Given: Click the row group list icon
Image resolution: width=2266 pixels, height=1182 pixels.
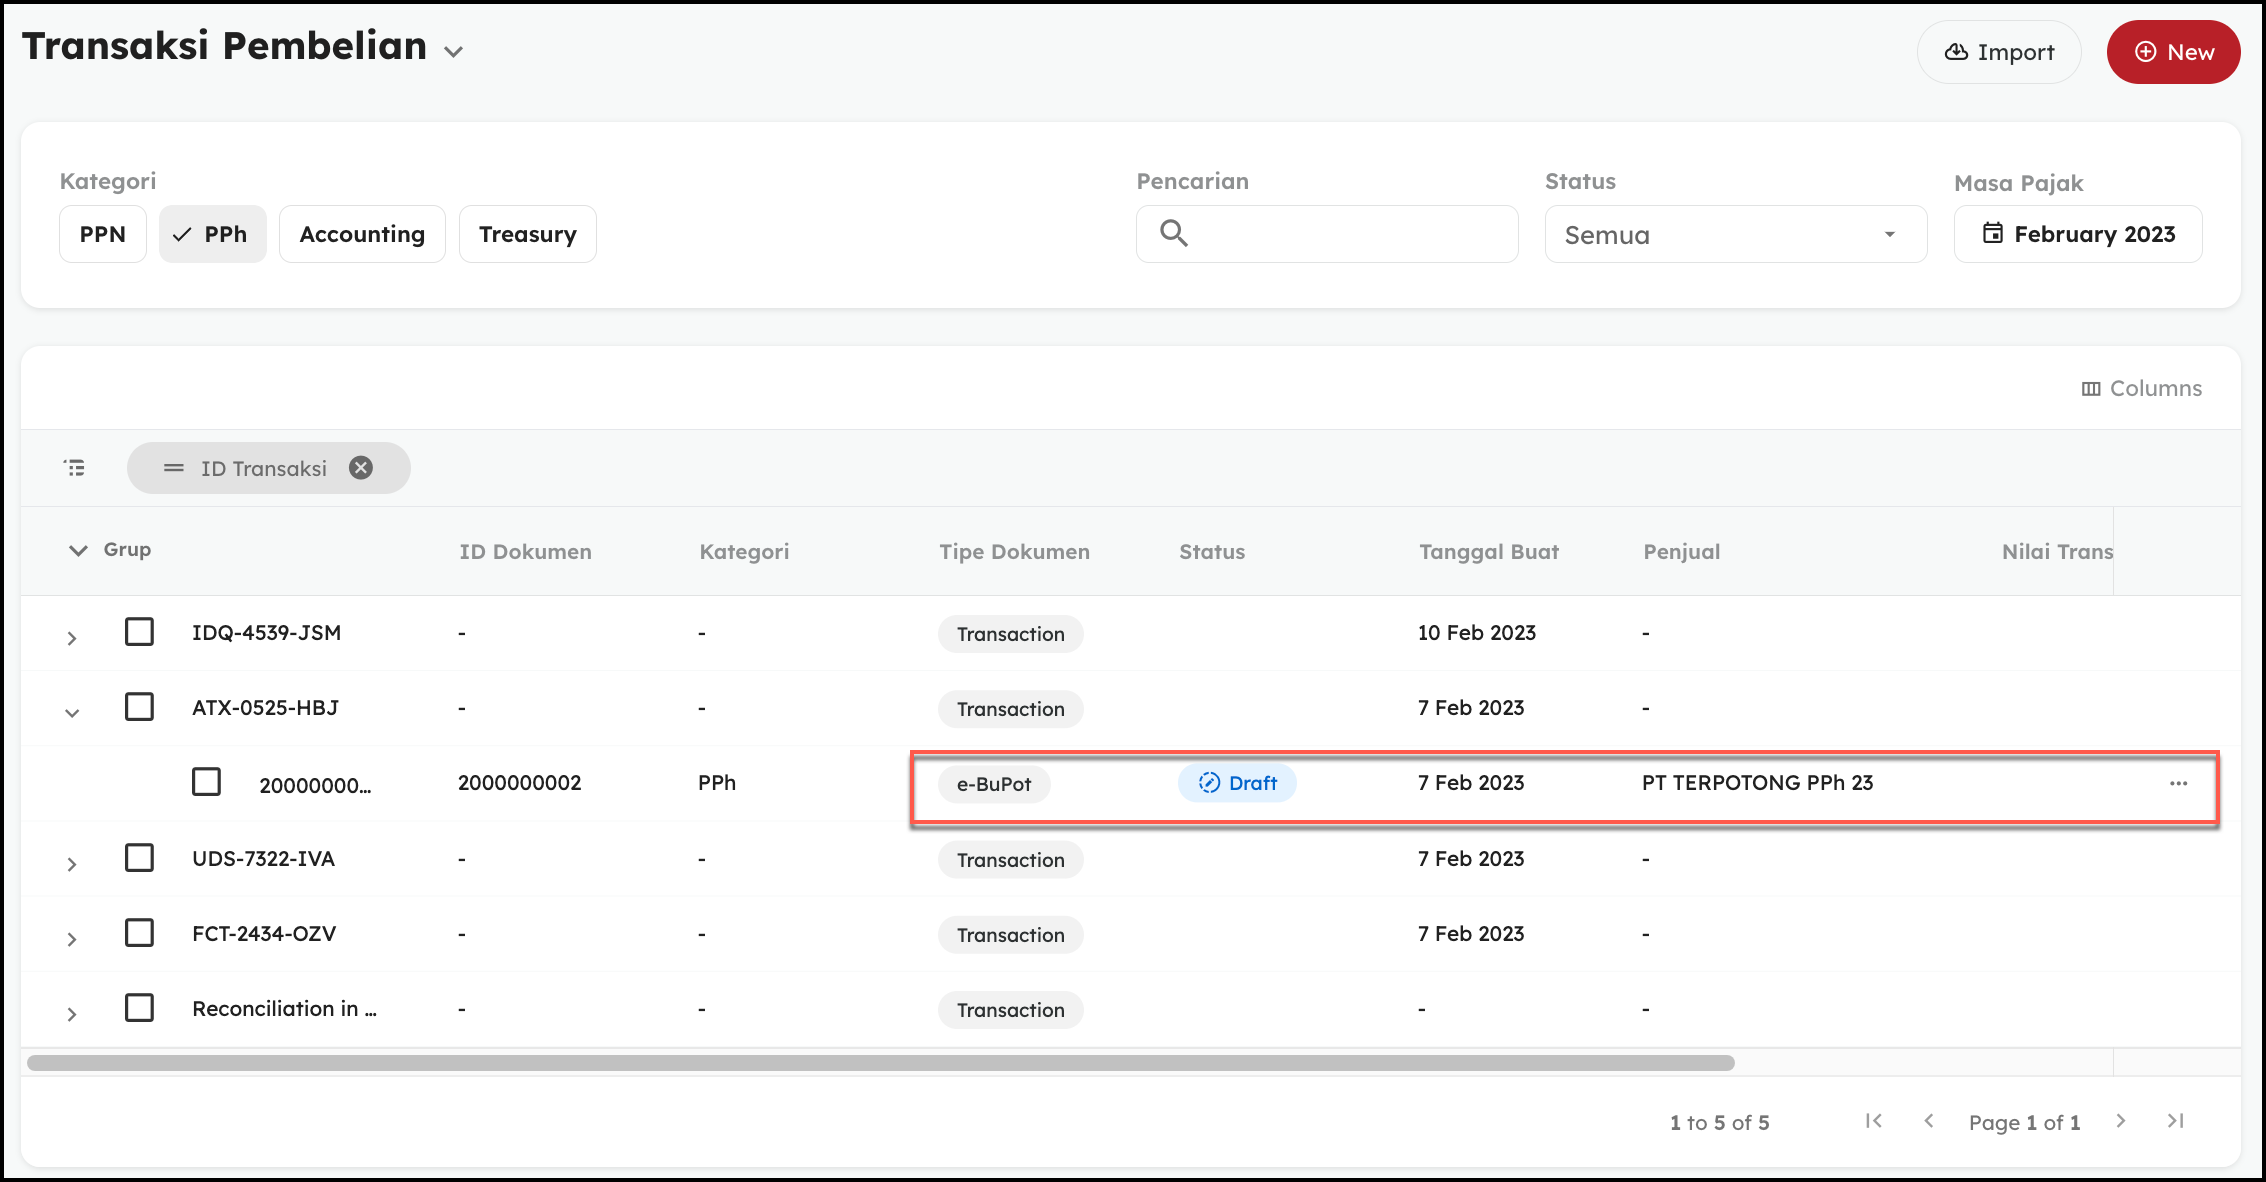Looking at the screenshot, I should point(75,468).
